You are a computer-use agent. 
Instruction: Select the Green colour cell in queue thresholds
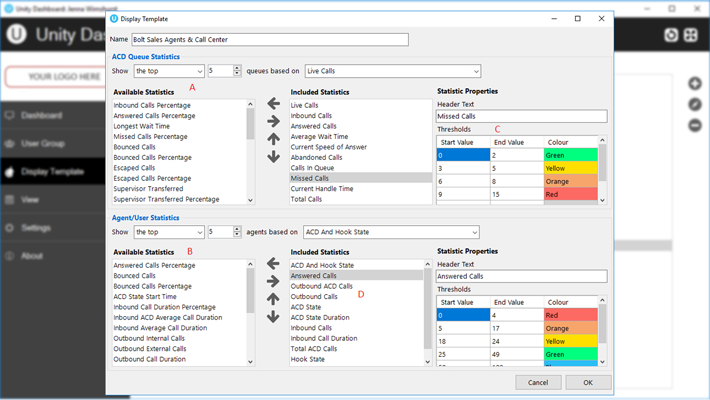coord(571,155)
